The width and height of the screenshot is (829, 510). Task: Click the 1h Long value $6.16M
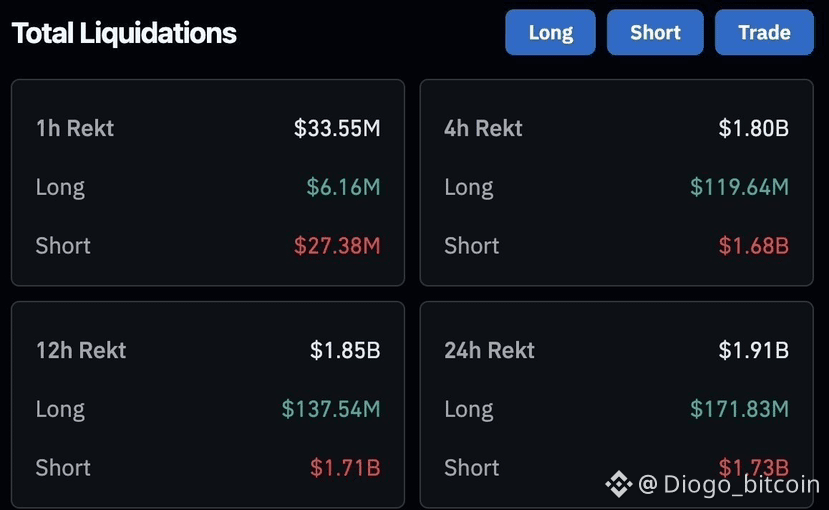(344, 187)
